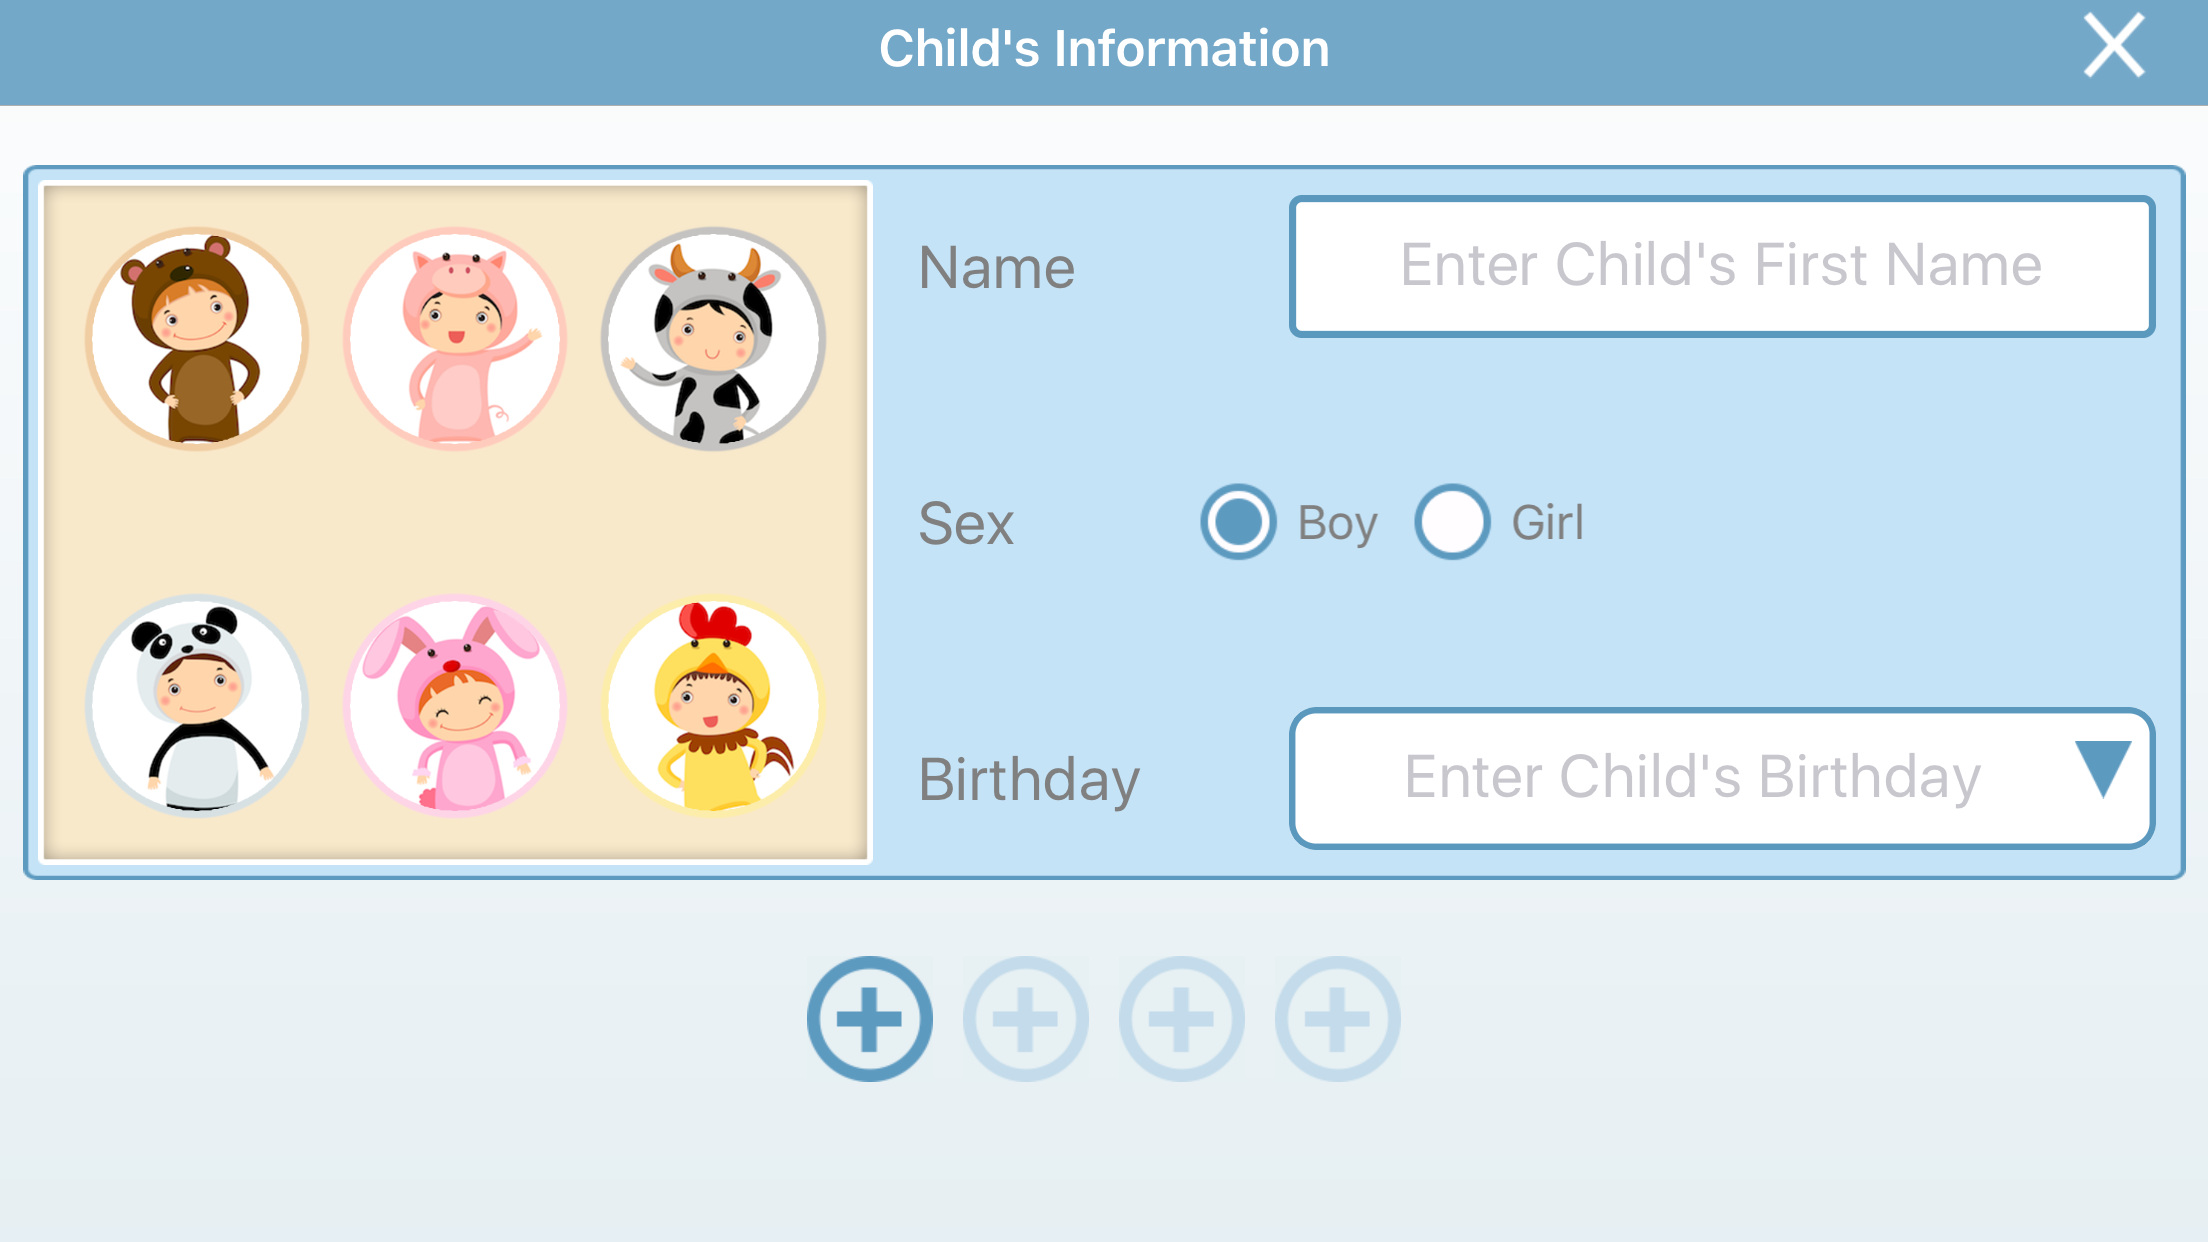The height and width of the screenshot is (1242, 2208).
Task: Choose the cow costume avatar
Action: 713,339
